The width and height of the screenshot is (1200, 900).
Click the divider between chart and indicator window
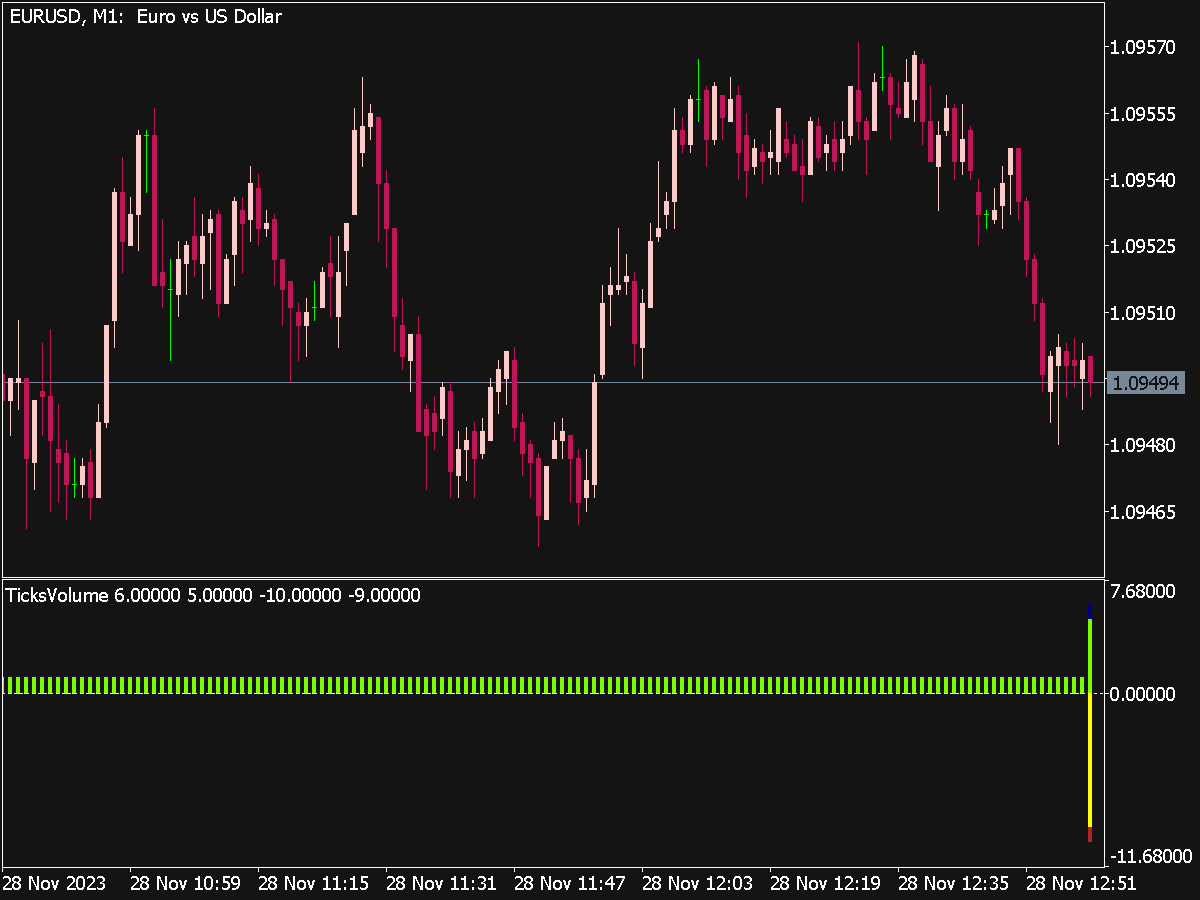click(552, 578)
